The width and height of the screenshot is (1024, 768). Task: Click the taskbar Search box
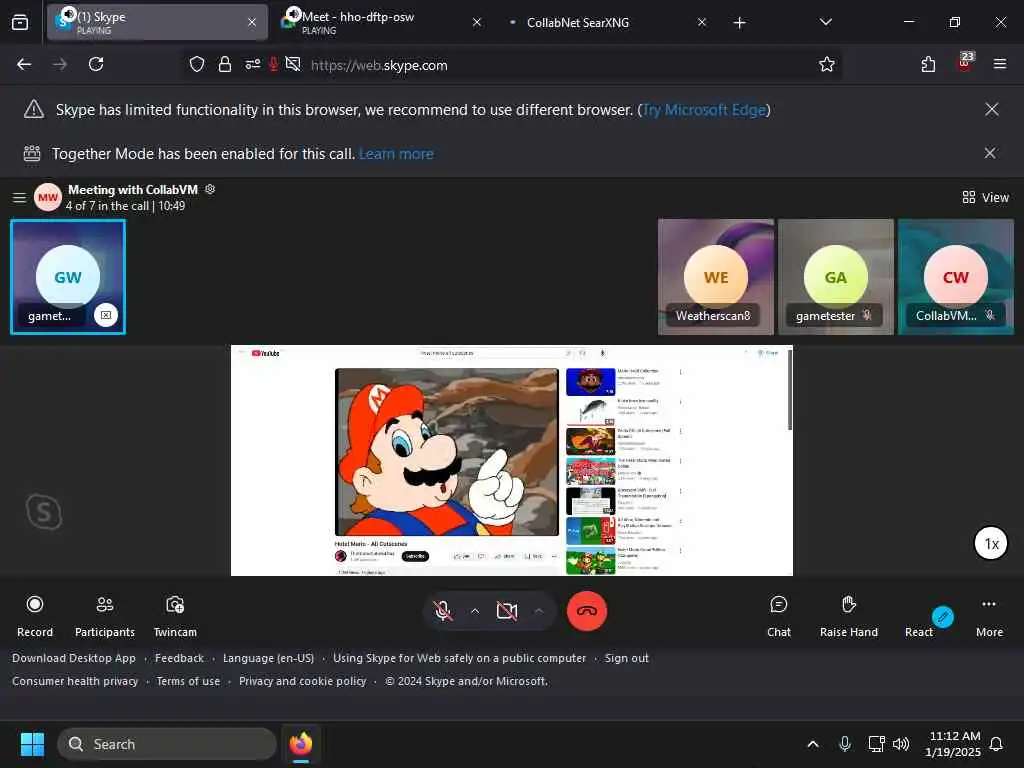click(x=167, y=744)
